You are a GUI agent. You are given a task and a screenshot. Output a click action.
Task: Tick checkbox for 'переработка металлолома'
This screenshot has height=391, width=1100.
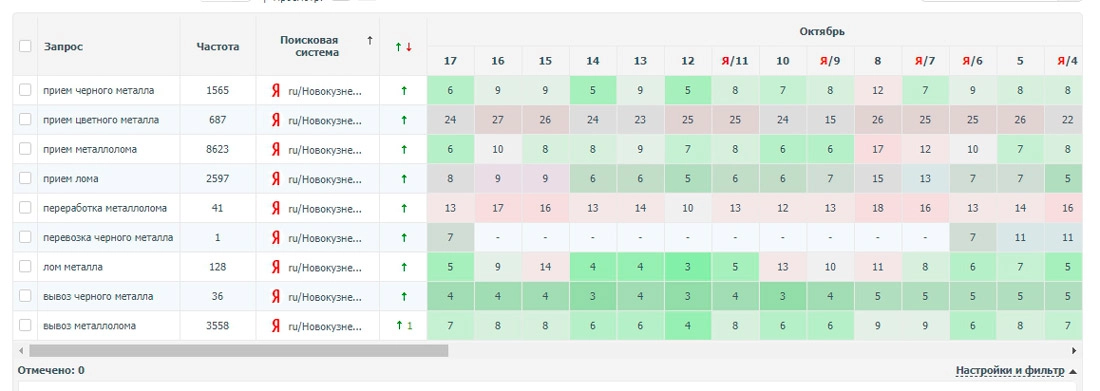coord(25,208)
